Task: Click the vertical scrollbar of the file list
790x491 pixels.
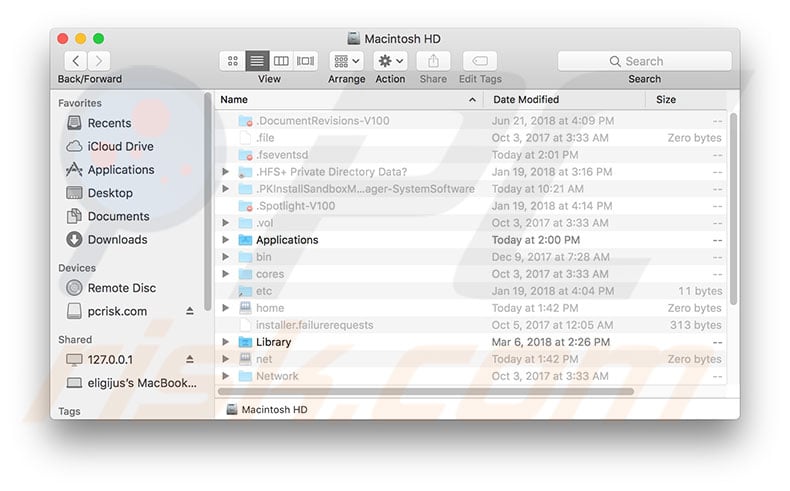Action: point(734,208)
